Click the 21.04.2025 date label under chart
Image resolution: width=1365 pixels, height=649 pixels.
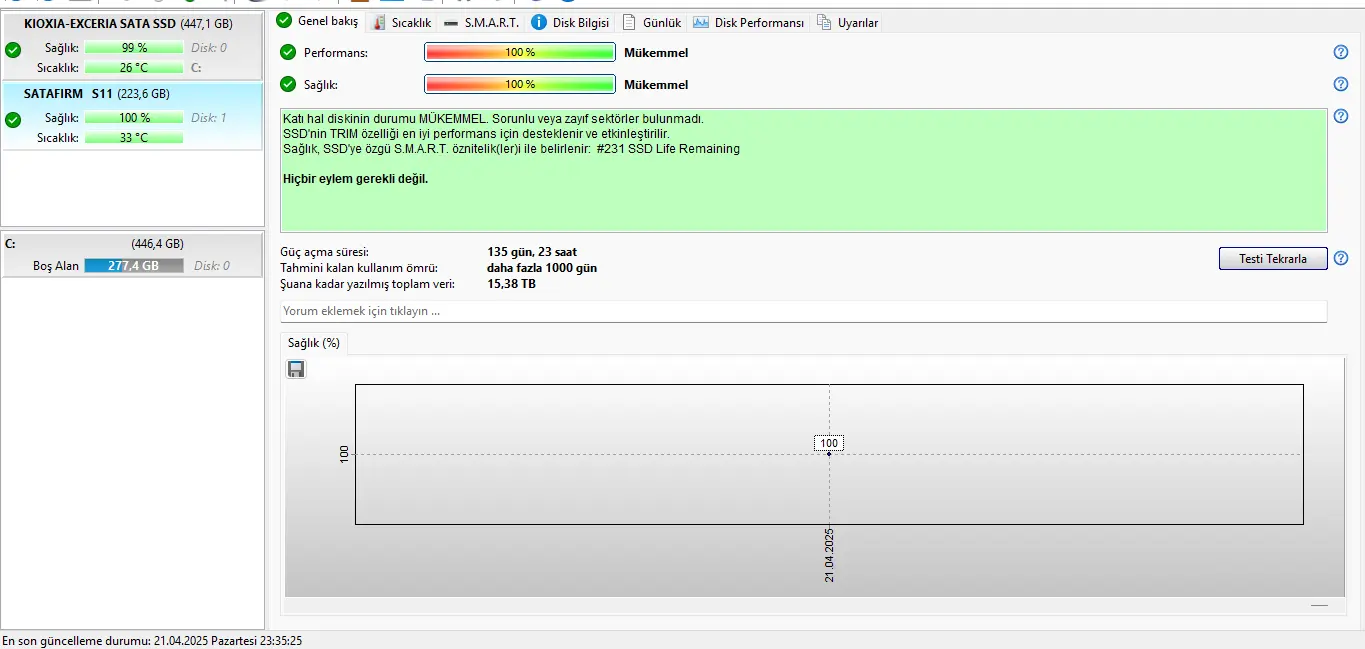tap(829, 555)
